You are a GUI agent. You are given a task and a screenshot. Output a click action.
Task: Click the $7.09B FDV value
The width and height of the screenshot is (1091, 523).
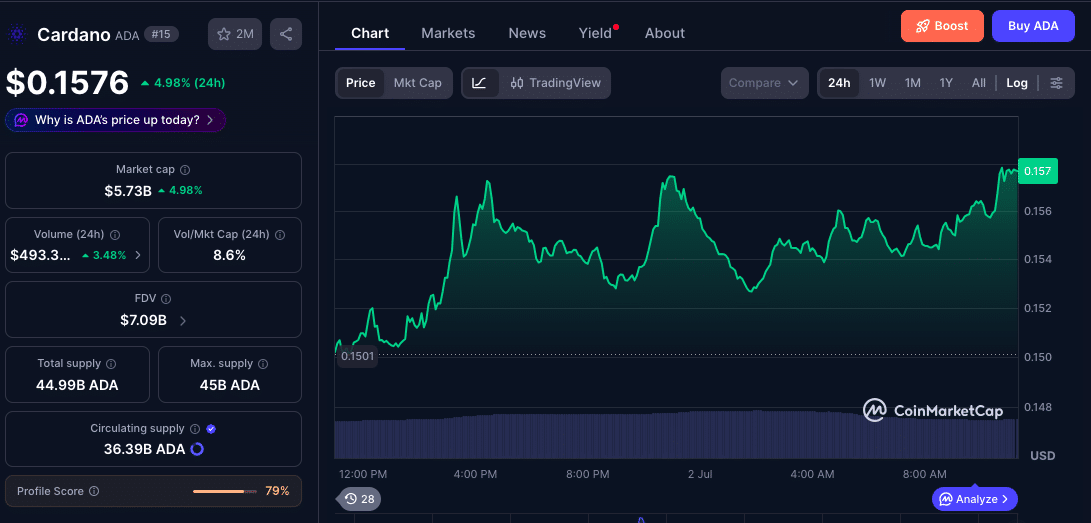[x=143, y=321]
